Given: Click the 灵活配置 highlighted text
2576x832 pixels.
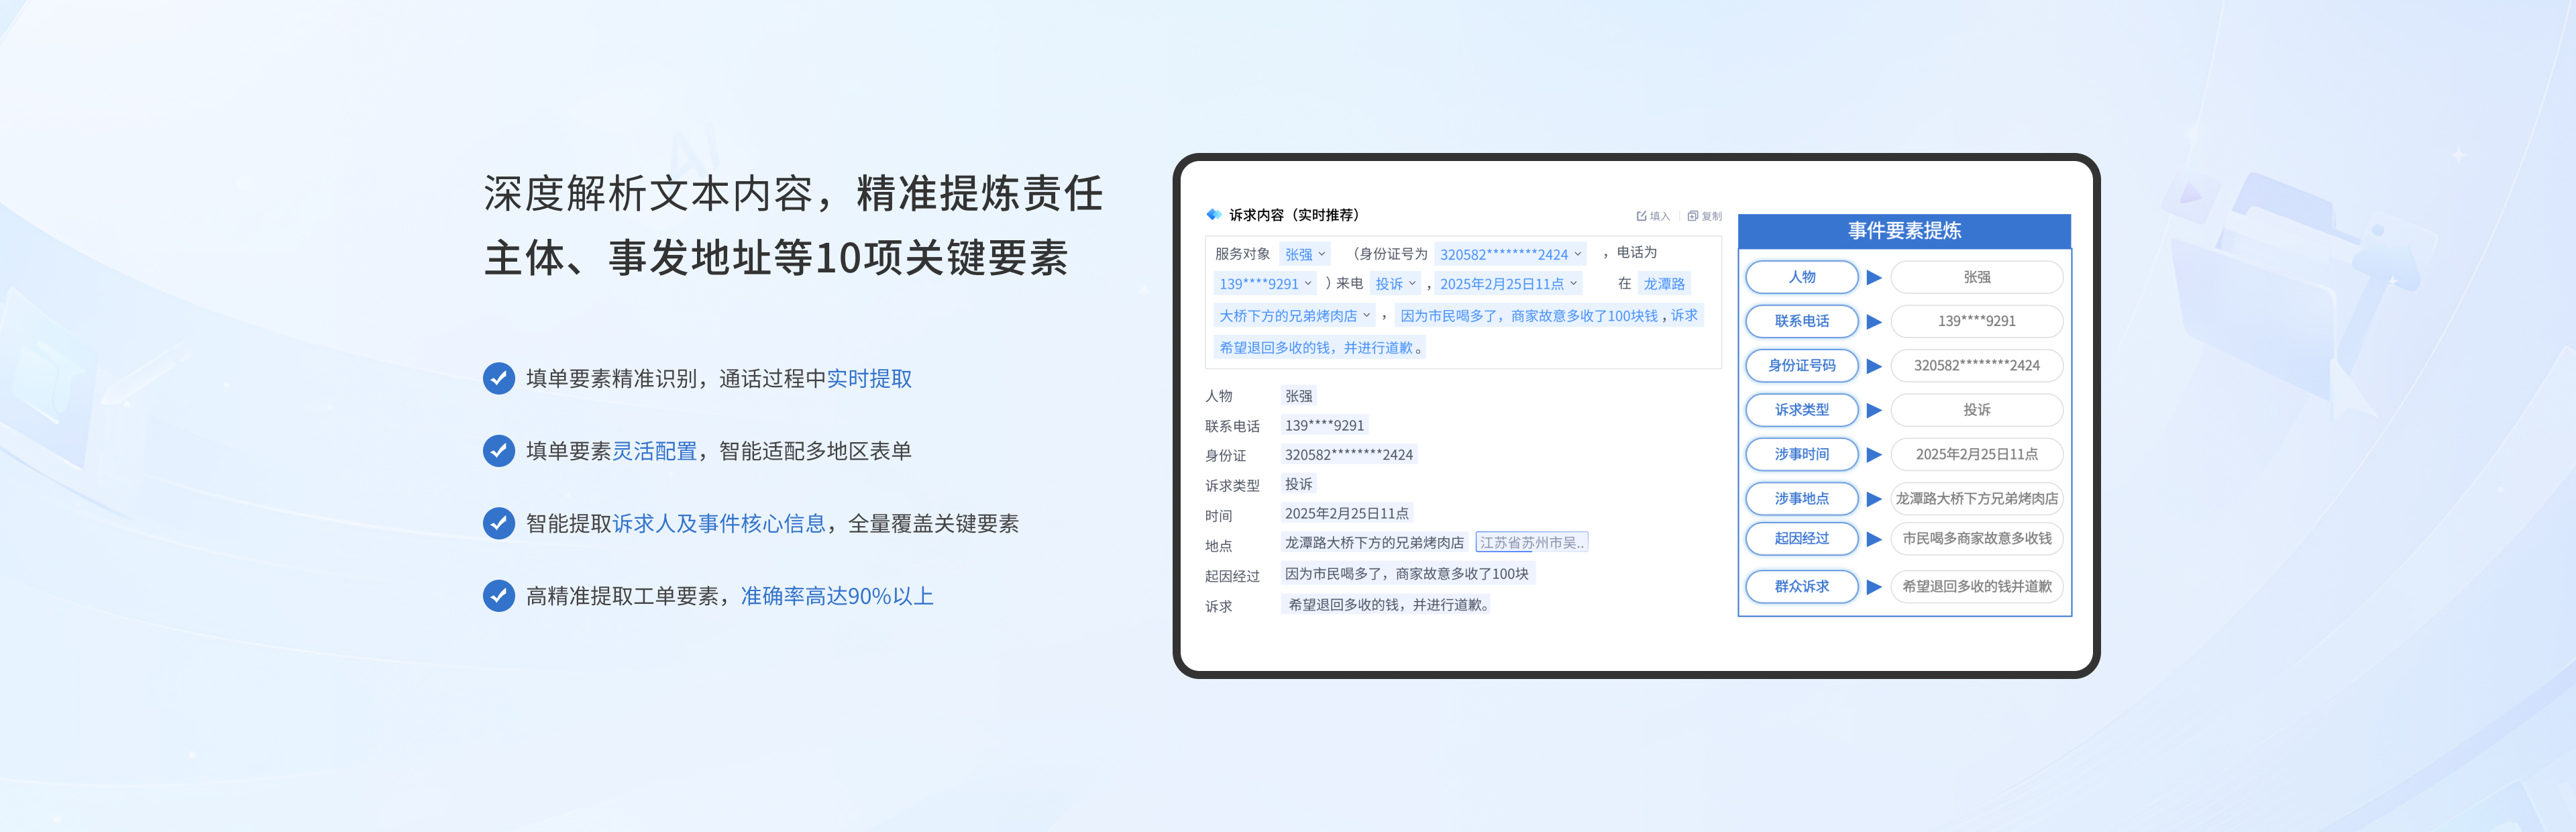Looking at the screenshot, I should coord(654,451).
